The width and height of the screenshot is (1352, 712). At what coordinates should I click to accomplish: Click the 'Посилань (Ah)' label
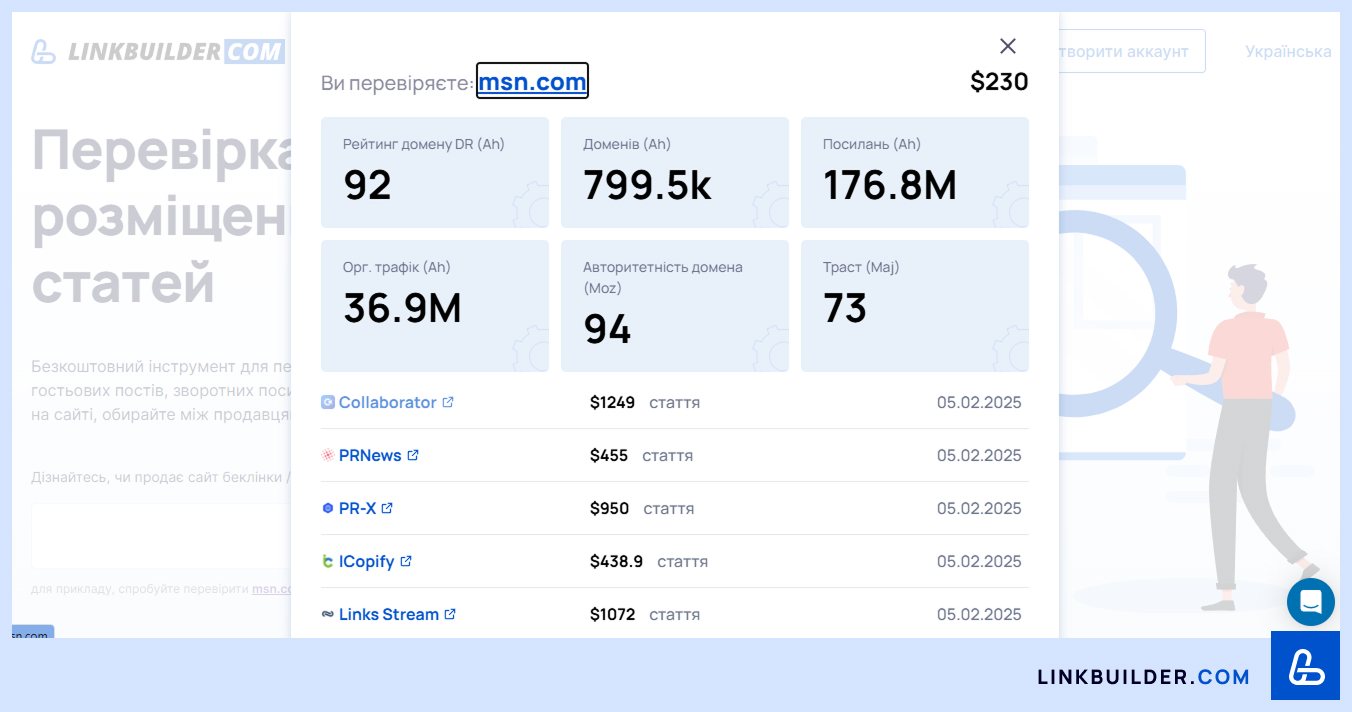(x=872, y=144)
